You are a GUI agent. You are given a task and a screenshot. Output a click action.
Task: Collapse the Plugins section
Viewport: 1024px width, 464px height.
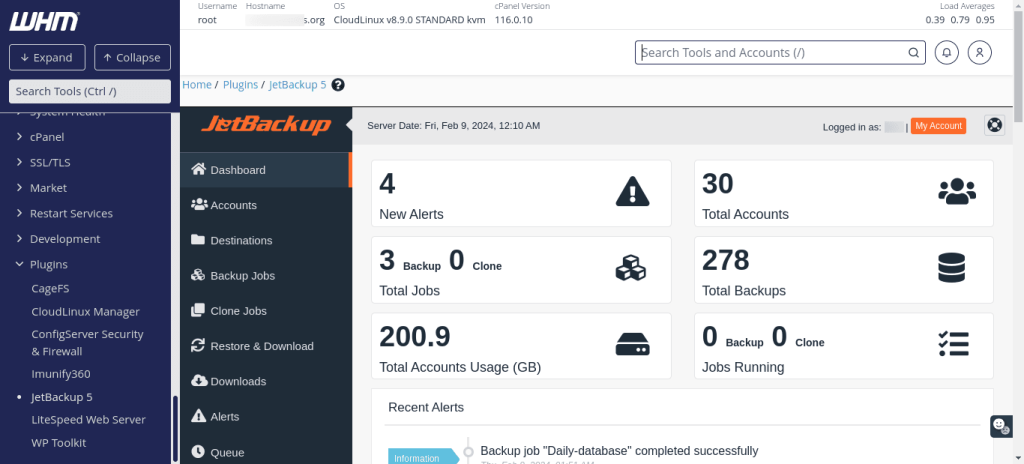point(48,264)
